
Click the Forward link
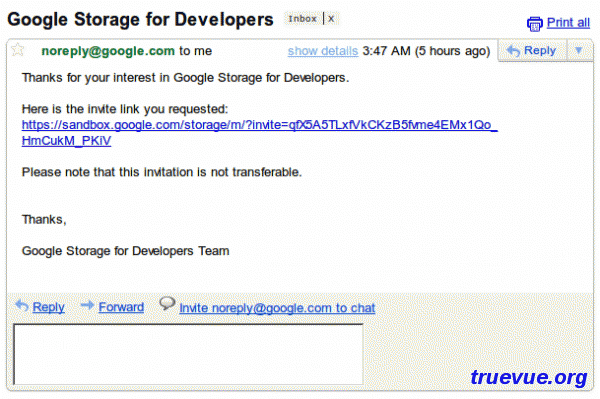coord(121,307)
